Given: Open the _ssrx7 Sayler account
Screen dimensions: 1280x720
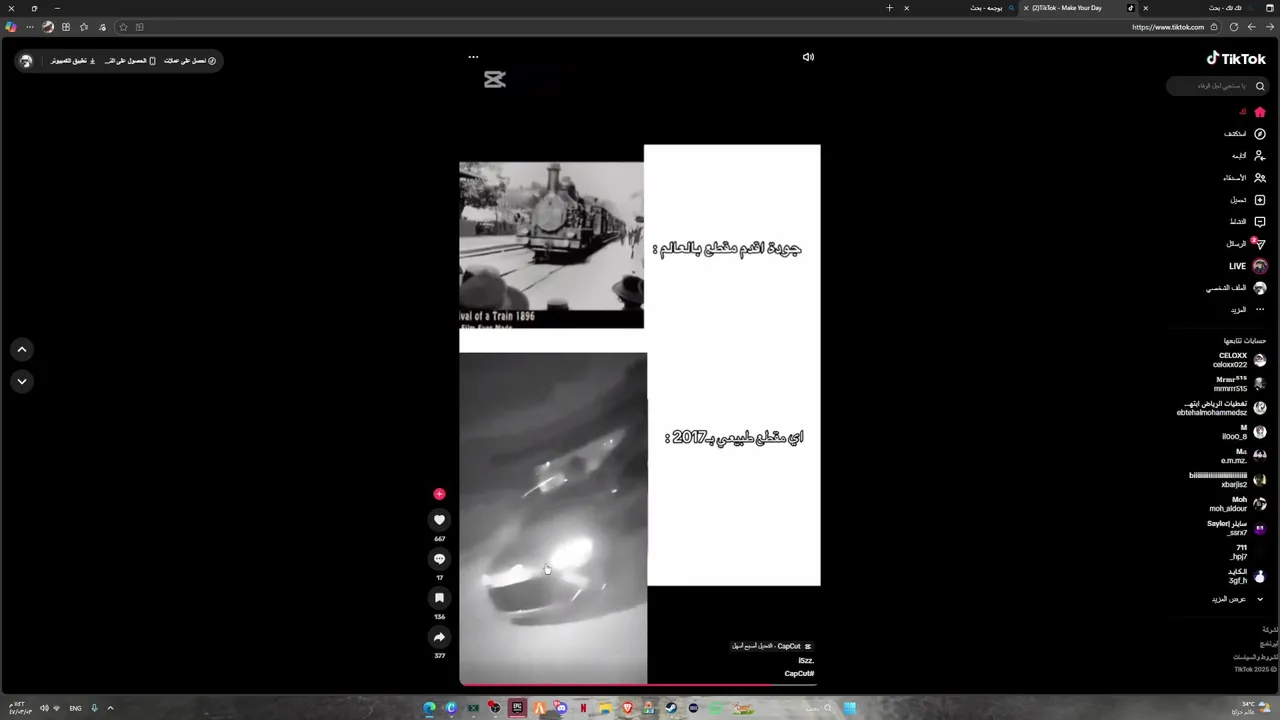Looking at the screenshot, I should (x=1235, y=528).
